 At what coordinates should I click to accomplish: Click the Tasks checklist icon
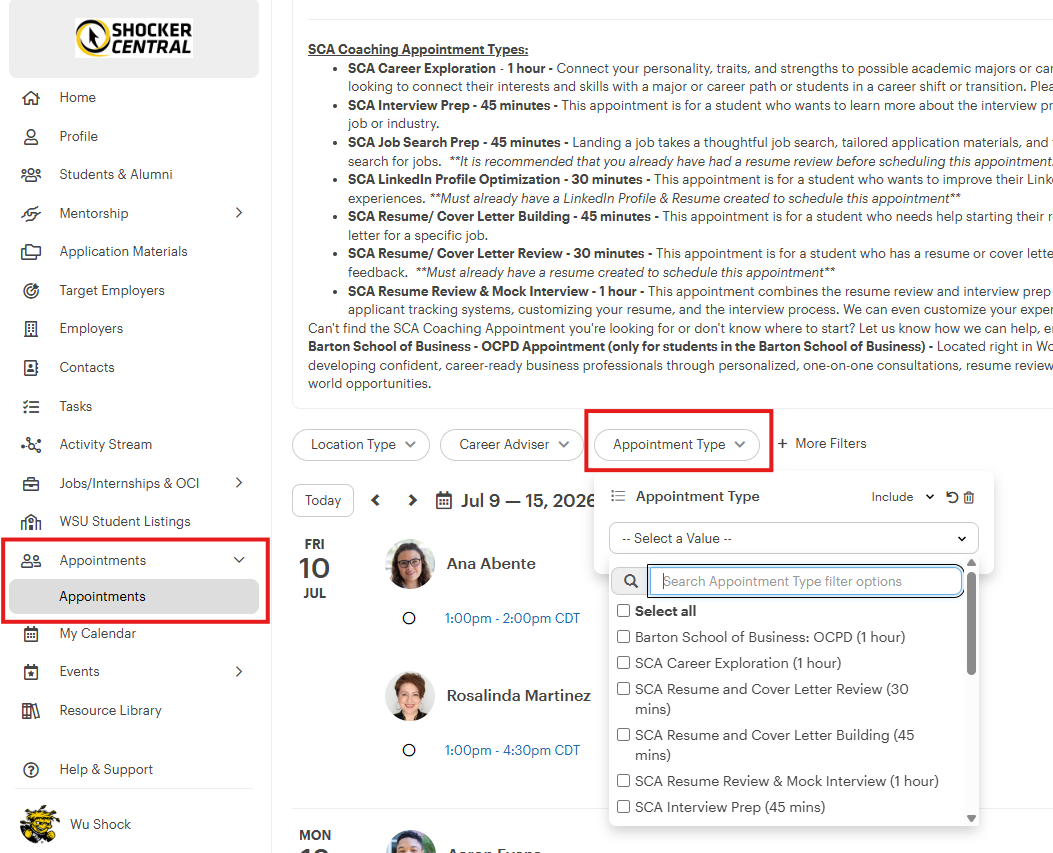pyautogui.click(x=31, y=407)
